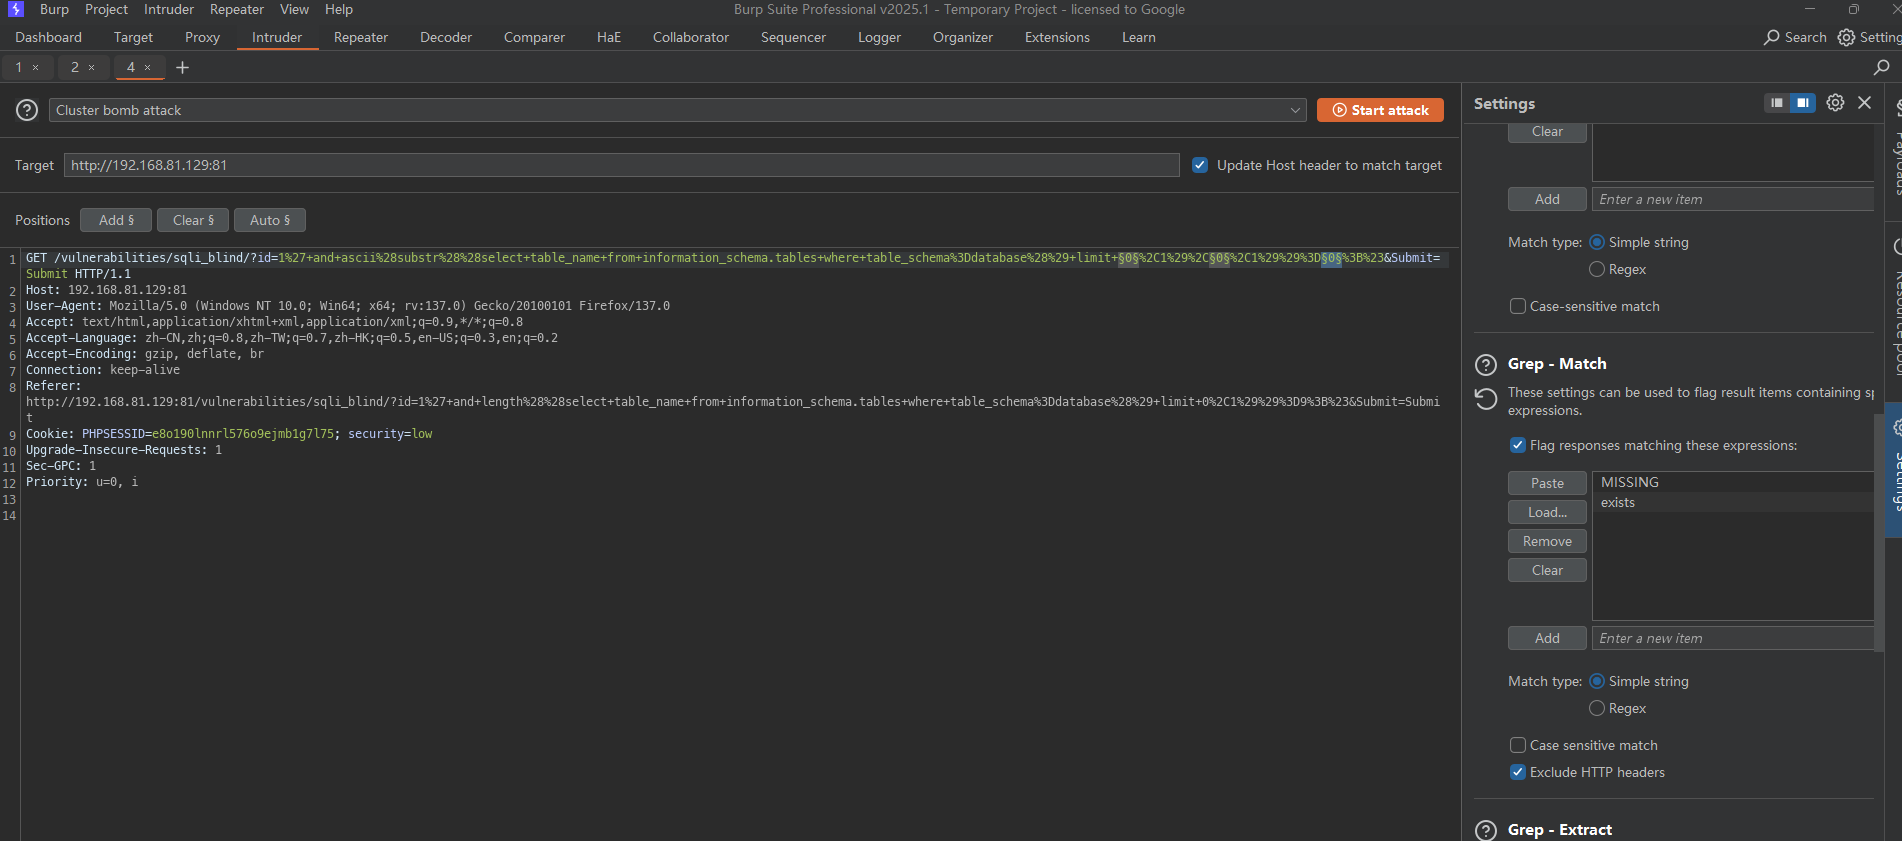Screen dimensions: 1902x841
Task: Toggle Exclude HTTP headers checkbox
Action: [1518, 772]
